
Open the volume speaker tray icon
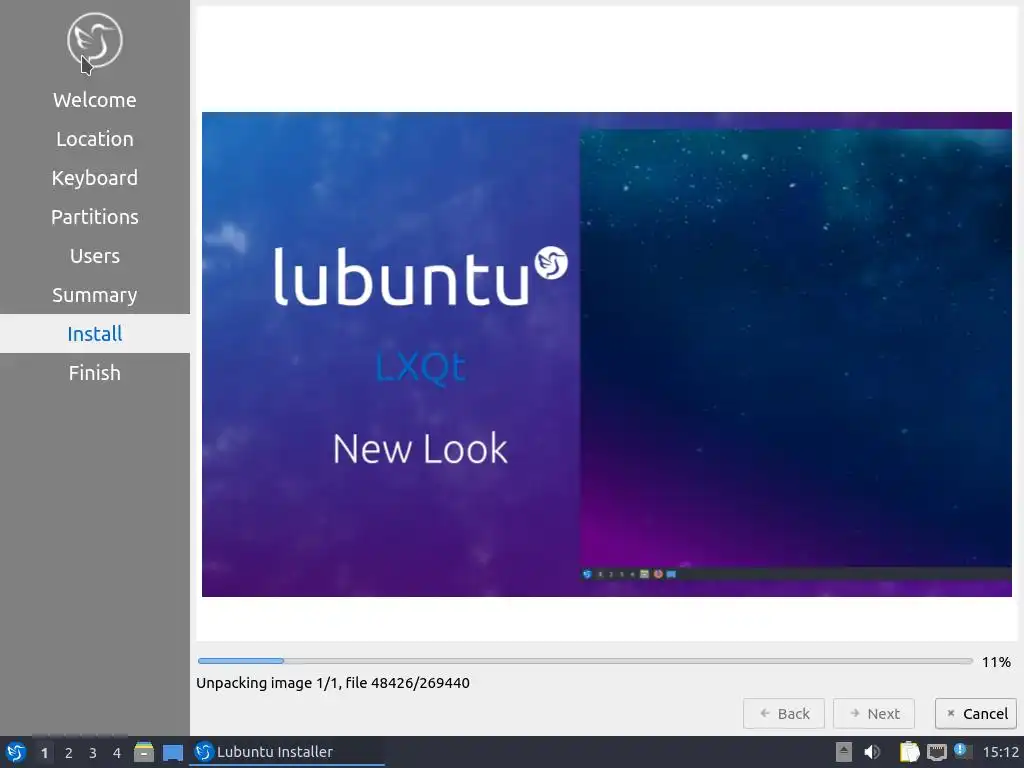(872, 752)
